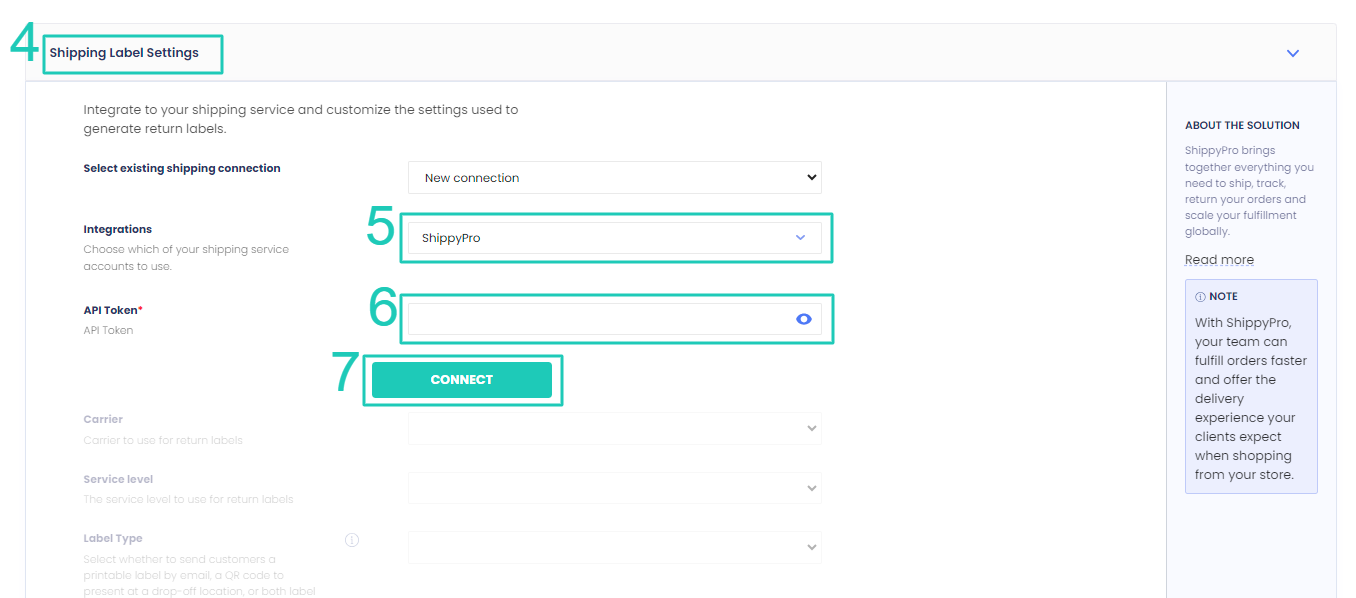Open the Carrier dropdown

[615, 428]
